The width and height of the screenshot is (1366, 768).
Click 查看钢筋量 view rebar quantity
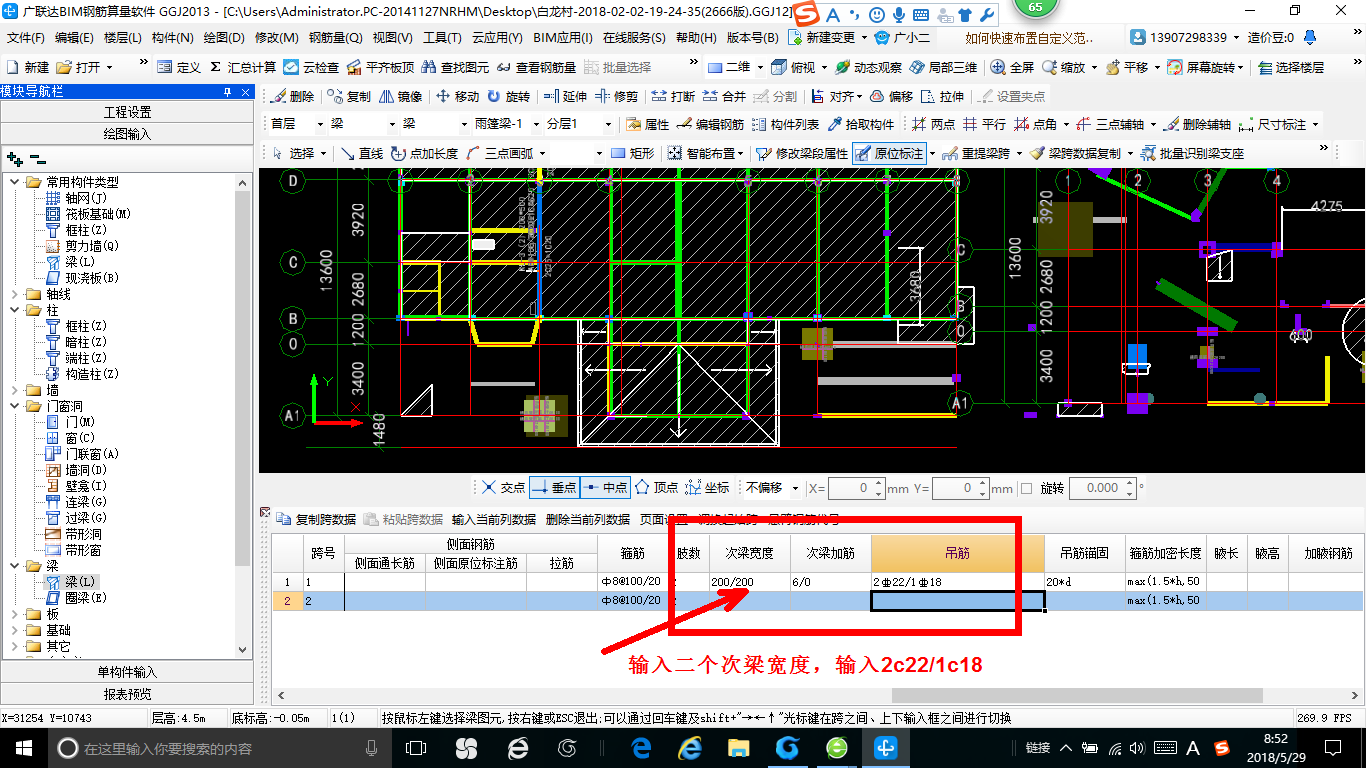coord(536,67)
